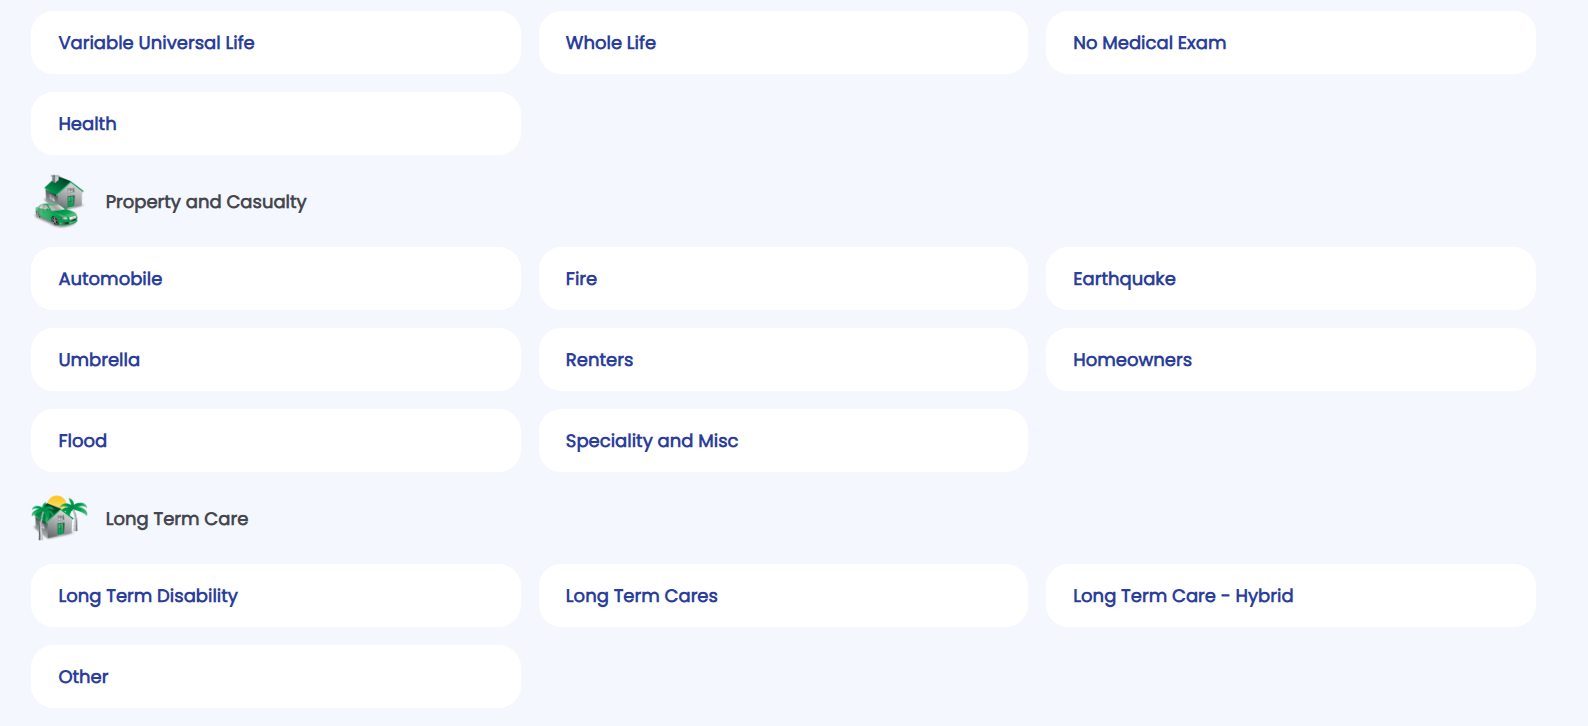Select the Flood insurance option
Image resolution: width=1588 pixels, height=726 pixels.
(275, 441)
